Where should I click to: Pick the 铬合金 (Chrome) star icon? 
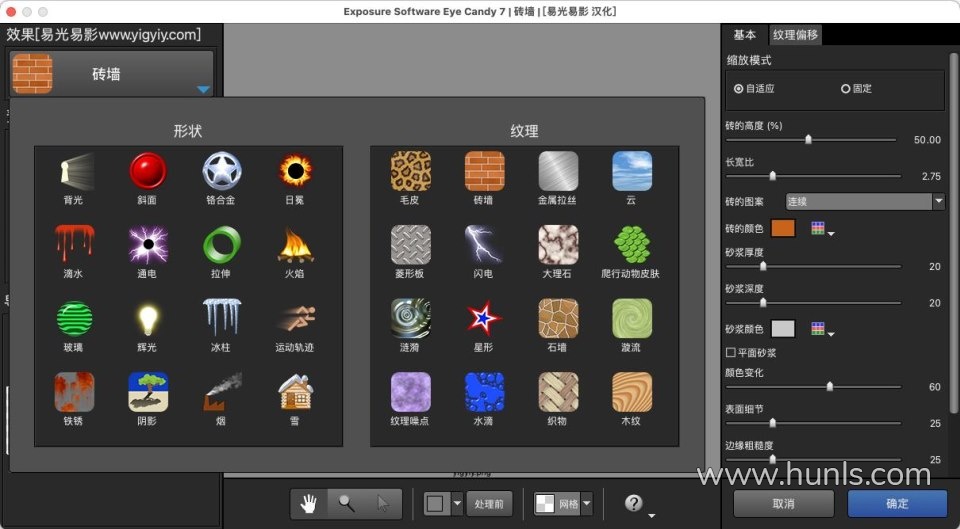coord(222,171)
